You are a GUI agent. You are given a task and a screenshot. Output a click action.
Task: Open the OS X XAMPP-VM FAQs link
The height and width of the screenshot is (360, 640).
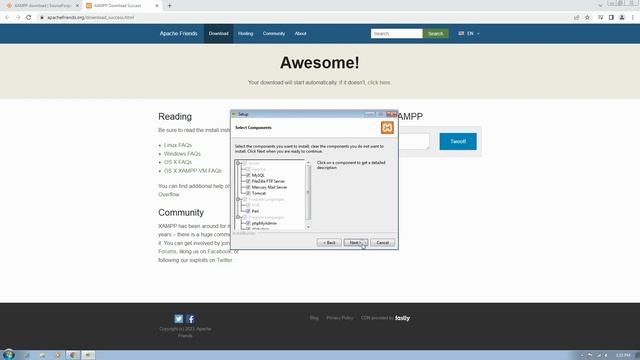pos(193,171)
